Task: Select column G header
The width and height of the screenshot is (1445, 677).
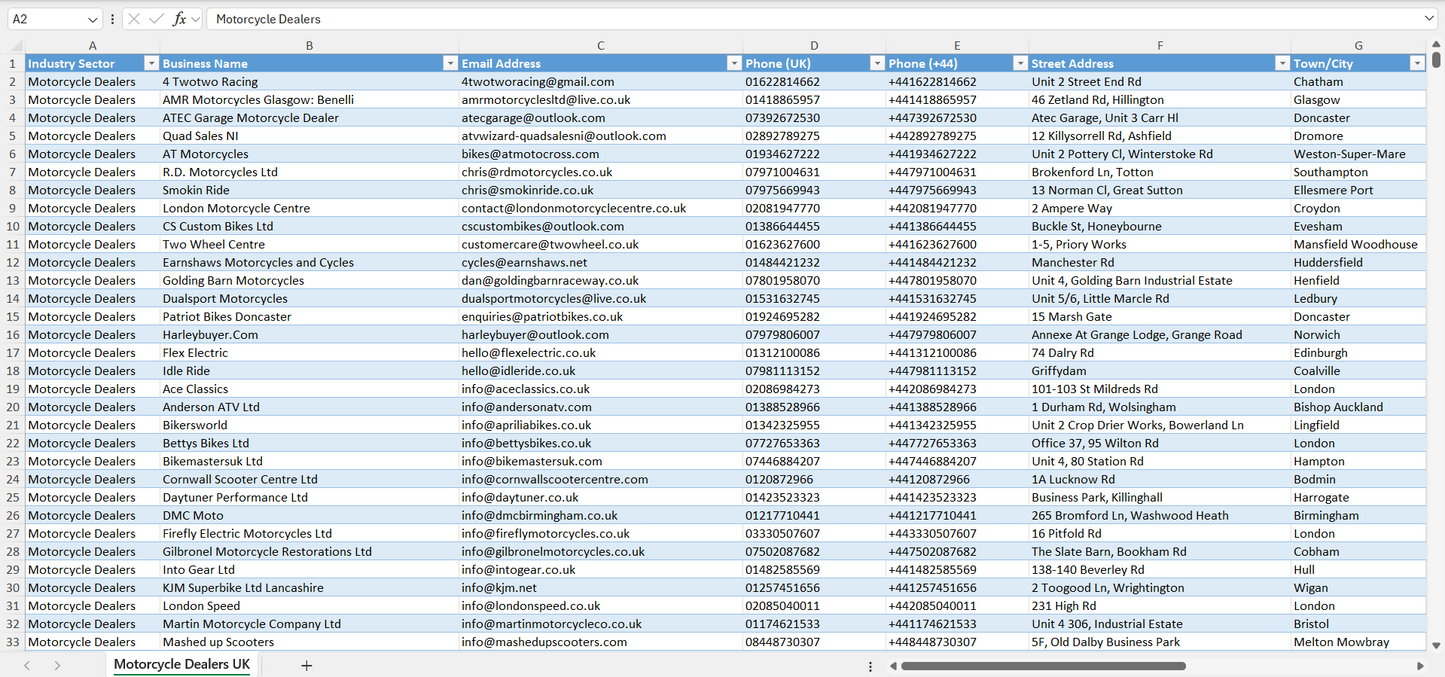Action: tap(1358, 46)
